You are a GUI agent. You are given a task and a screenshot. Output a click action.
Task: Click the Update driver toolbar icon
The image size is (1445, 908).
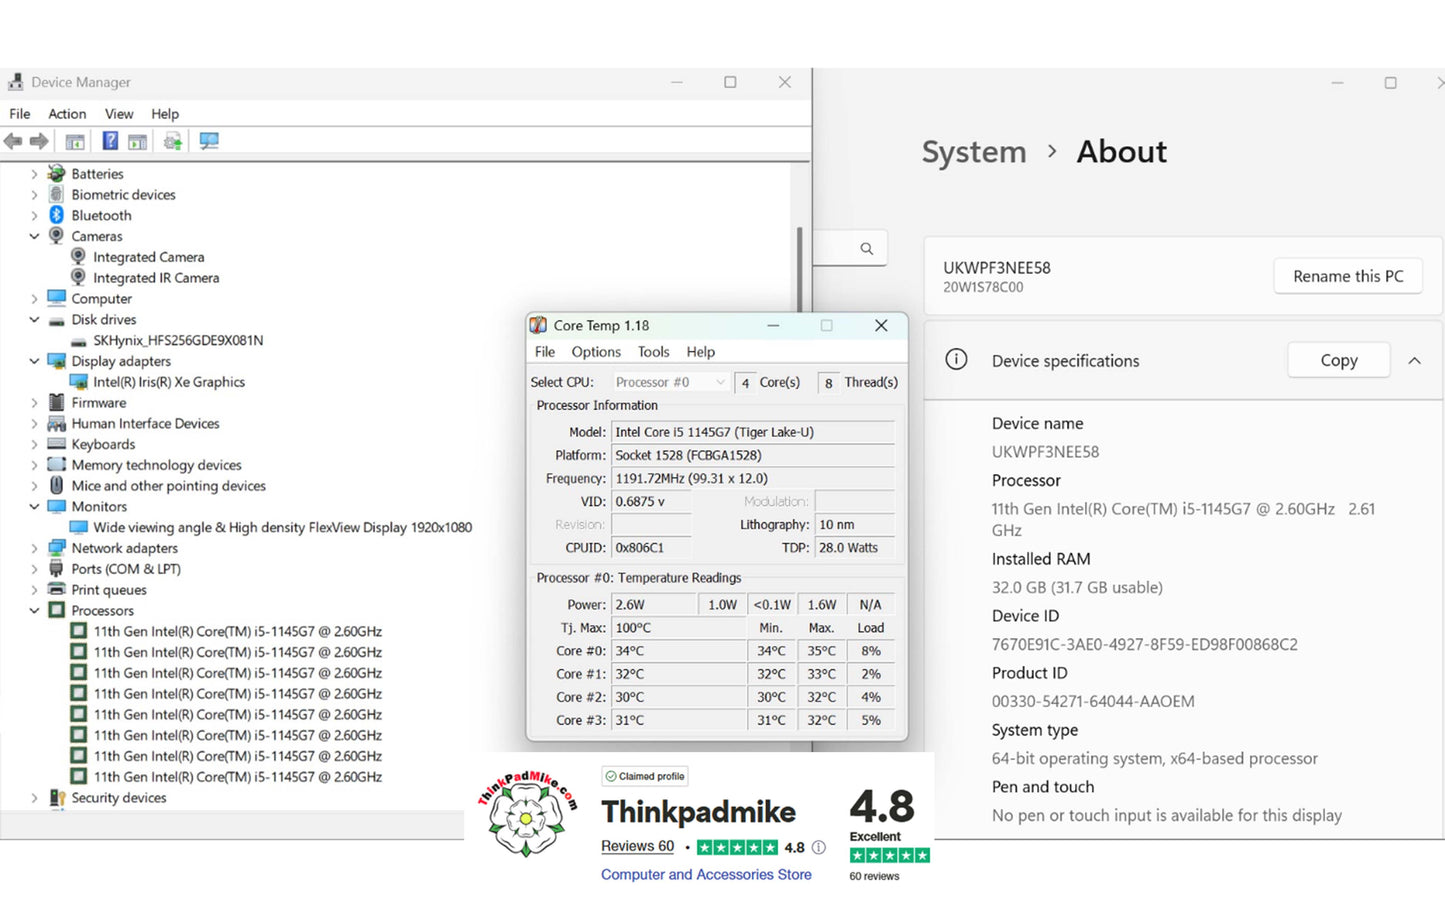pyautogui.click(x=173, y=141)
